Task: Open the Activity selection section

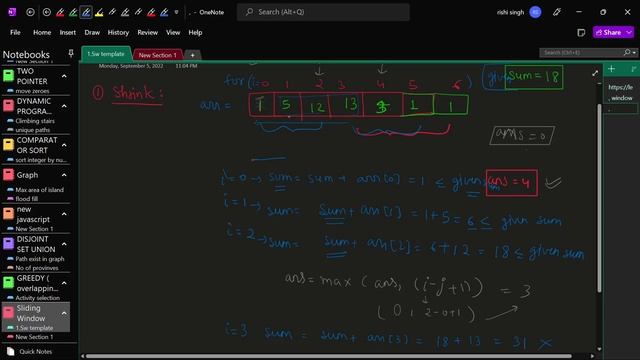Action: click(37, 298)
